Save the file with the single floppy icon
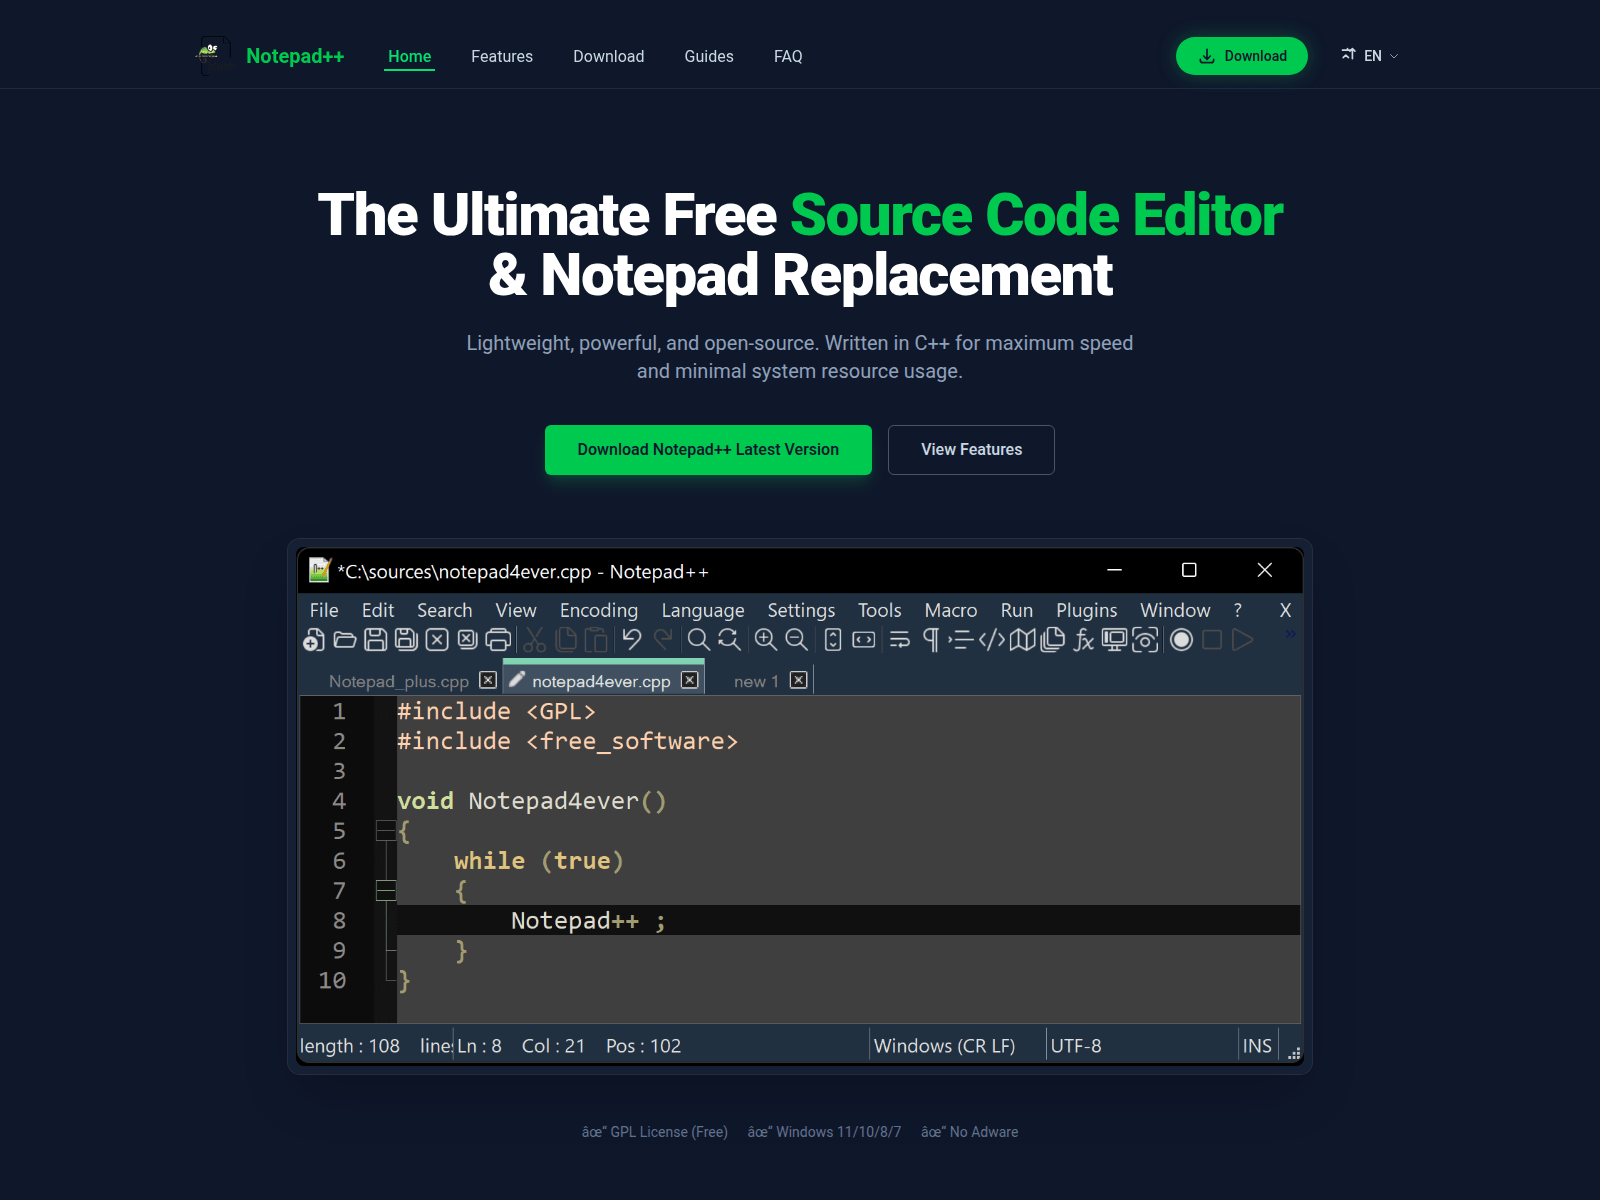1600x1200 pixels. (x=376, y=640)
